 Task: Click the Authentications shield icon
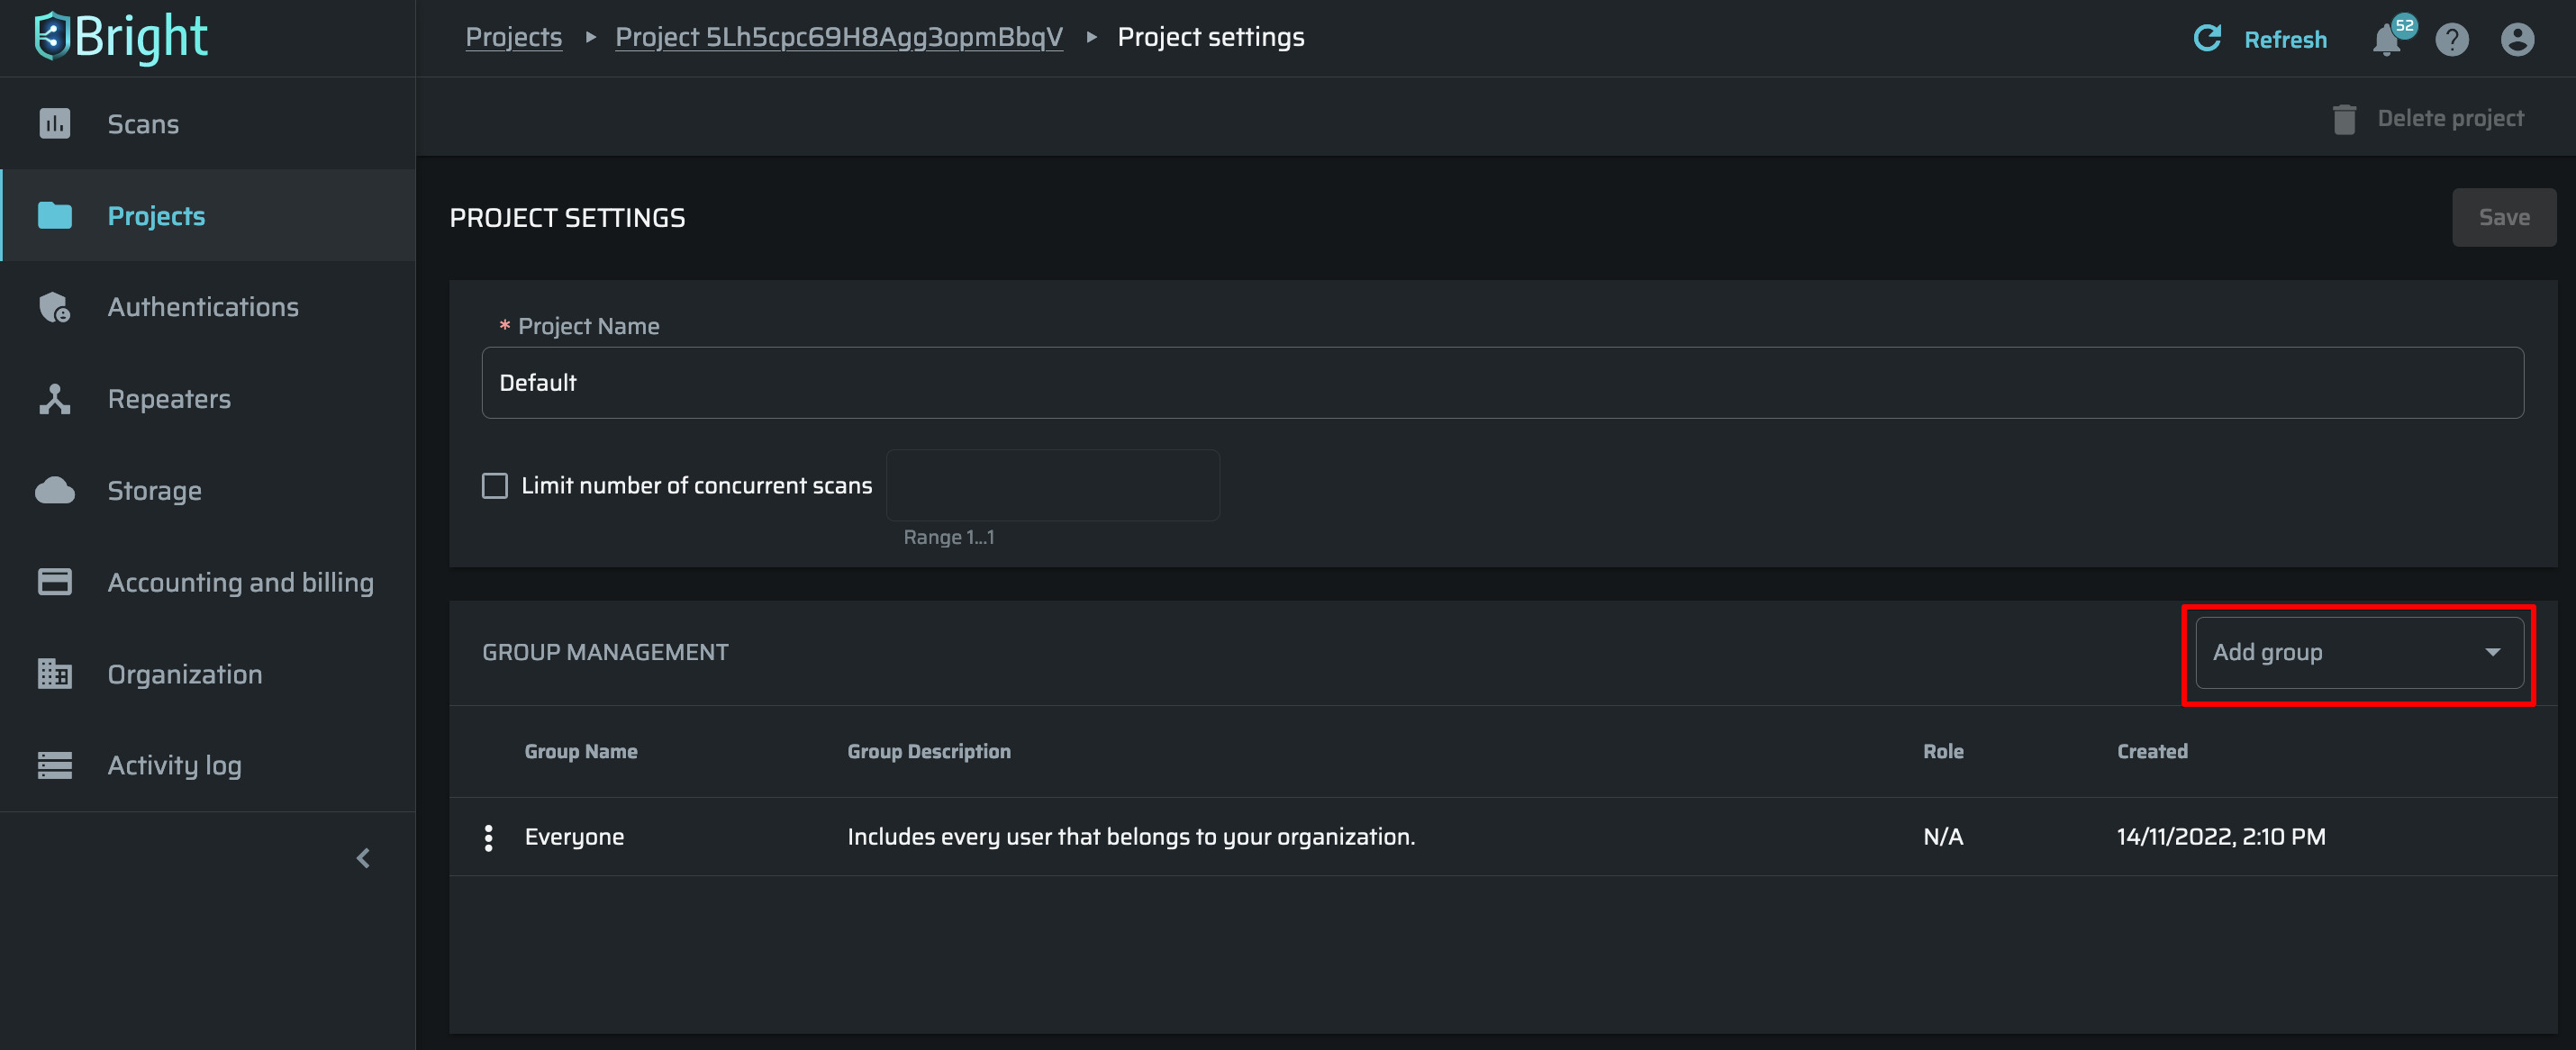point(54,307)
